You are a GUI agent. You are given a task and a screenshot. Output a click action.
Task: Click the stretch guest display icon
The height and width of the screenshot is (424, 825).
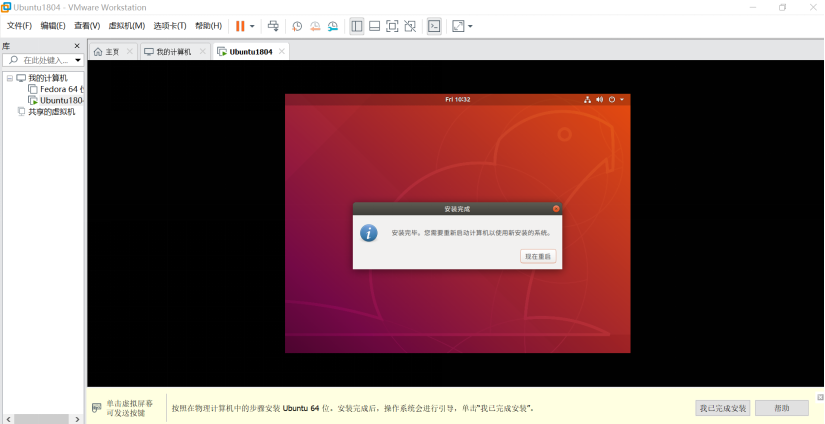pos(458,26)
